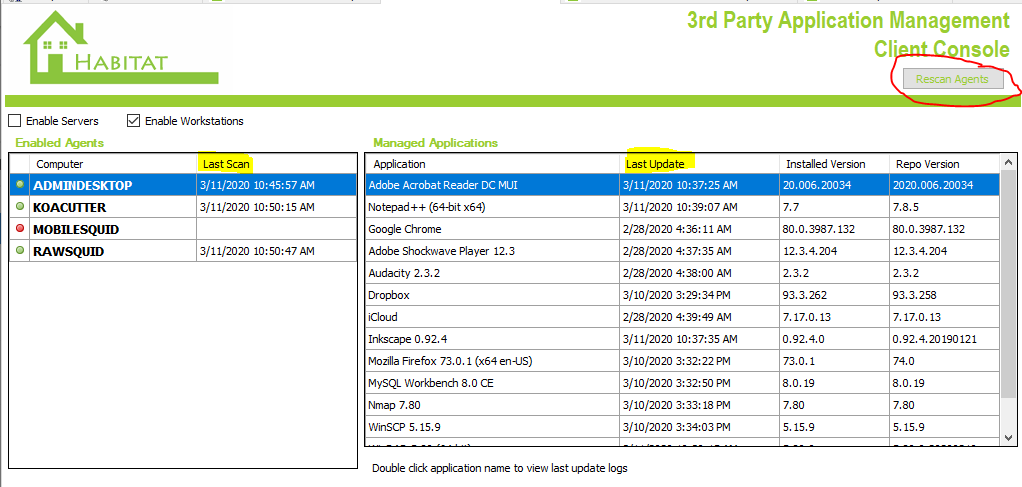1022x487 pixels.
Task: Click Notepad++ installed version 7.7
Action: click(789, 207)
